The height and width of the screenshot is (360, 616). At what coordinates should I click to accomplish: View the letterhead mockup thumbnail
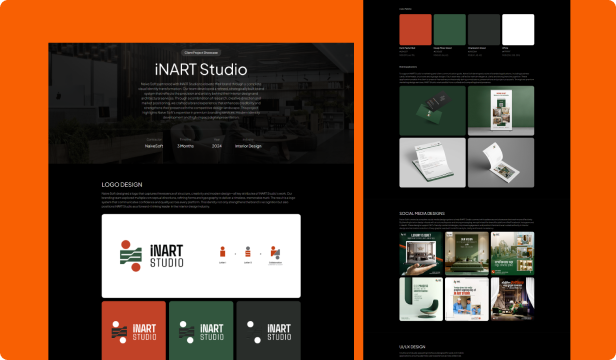pos(433,162)
